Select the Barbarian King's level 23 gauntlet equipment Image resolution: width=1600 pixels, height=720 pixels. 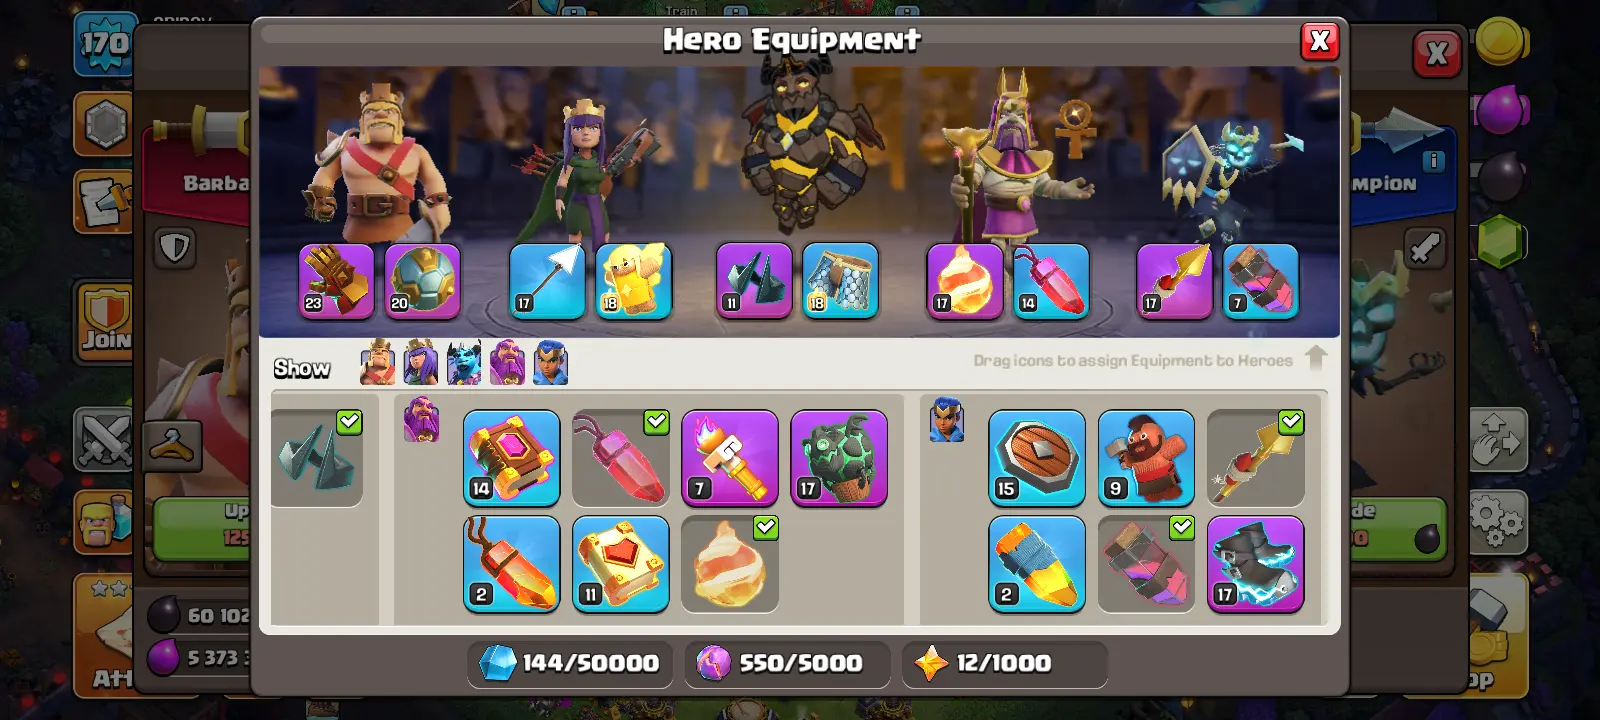(x=337, y=281)
